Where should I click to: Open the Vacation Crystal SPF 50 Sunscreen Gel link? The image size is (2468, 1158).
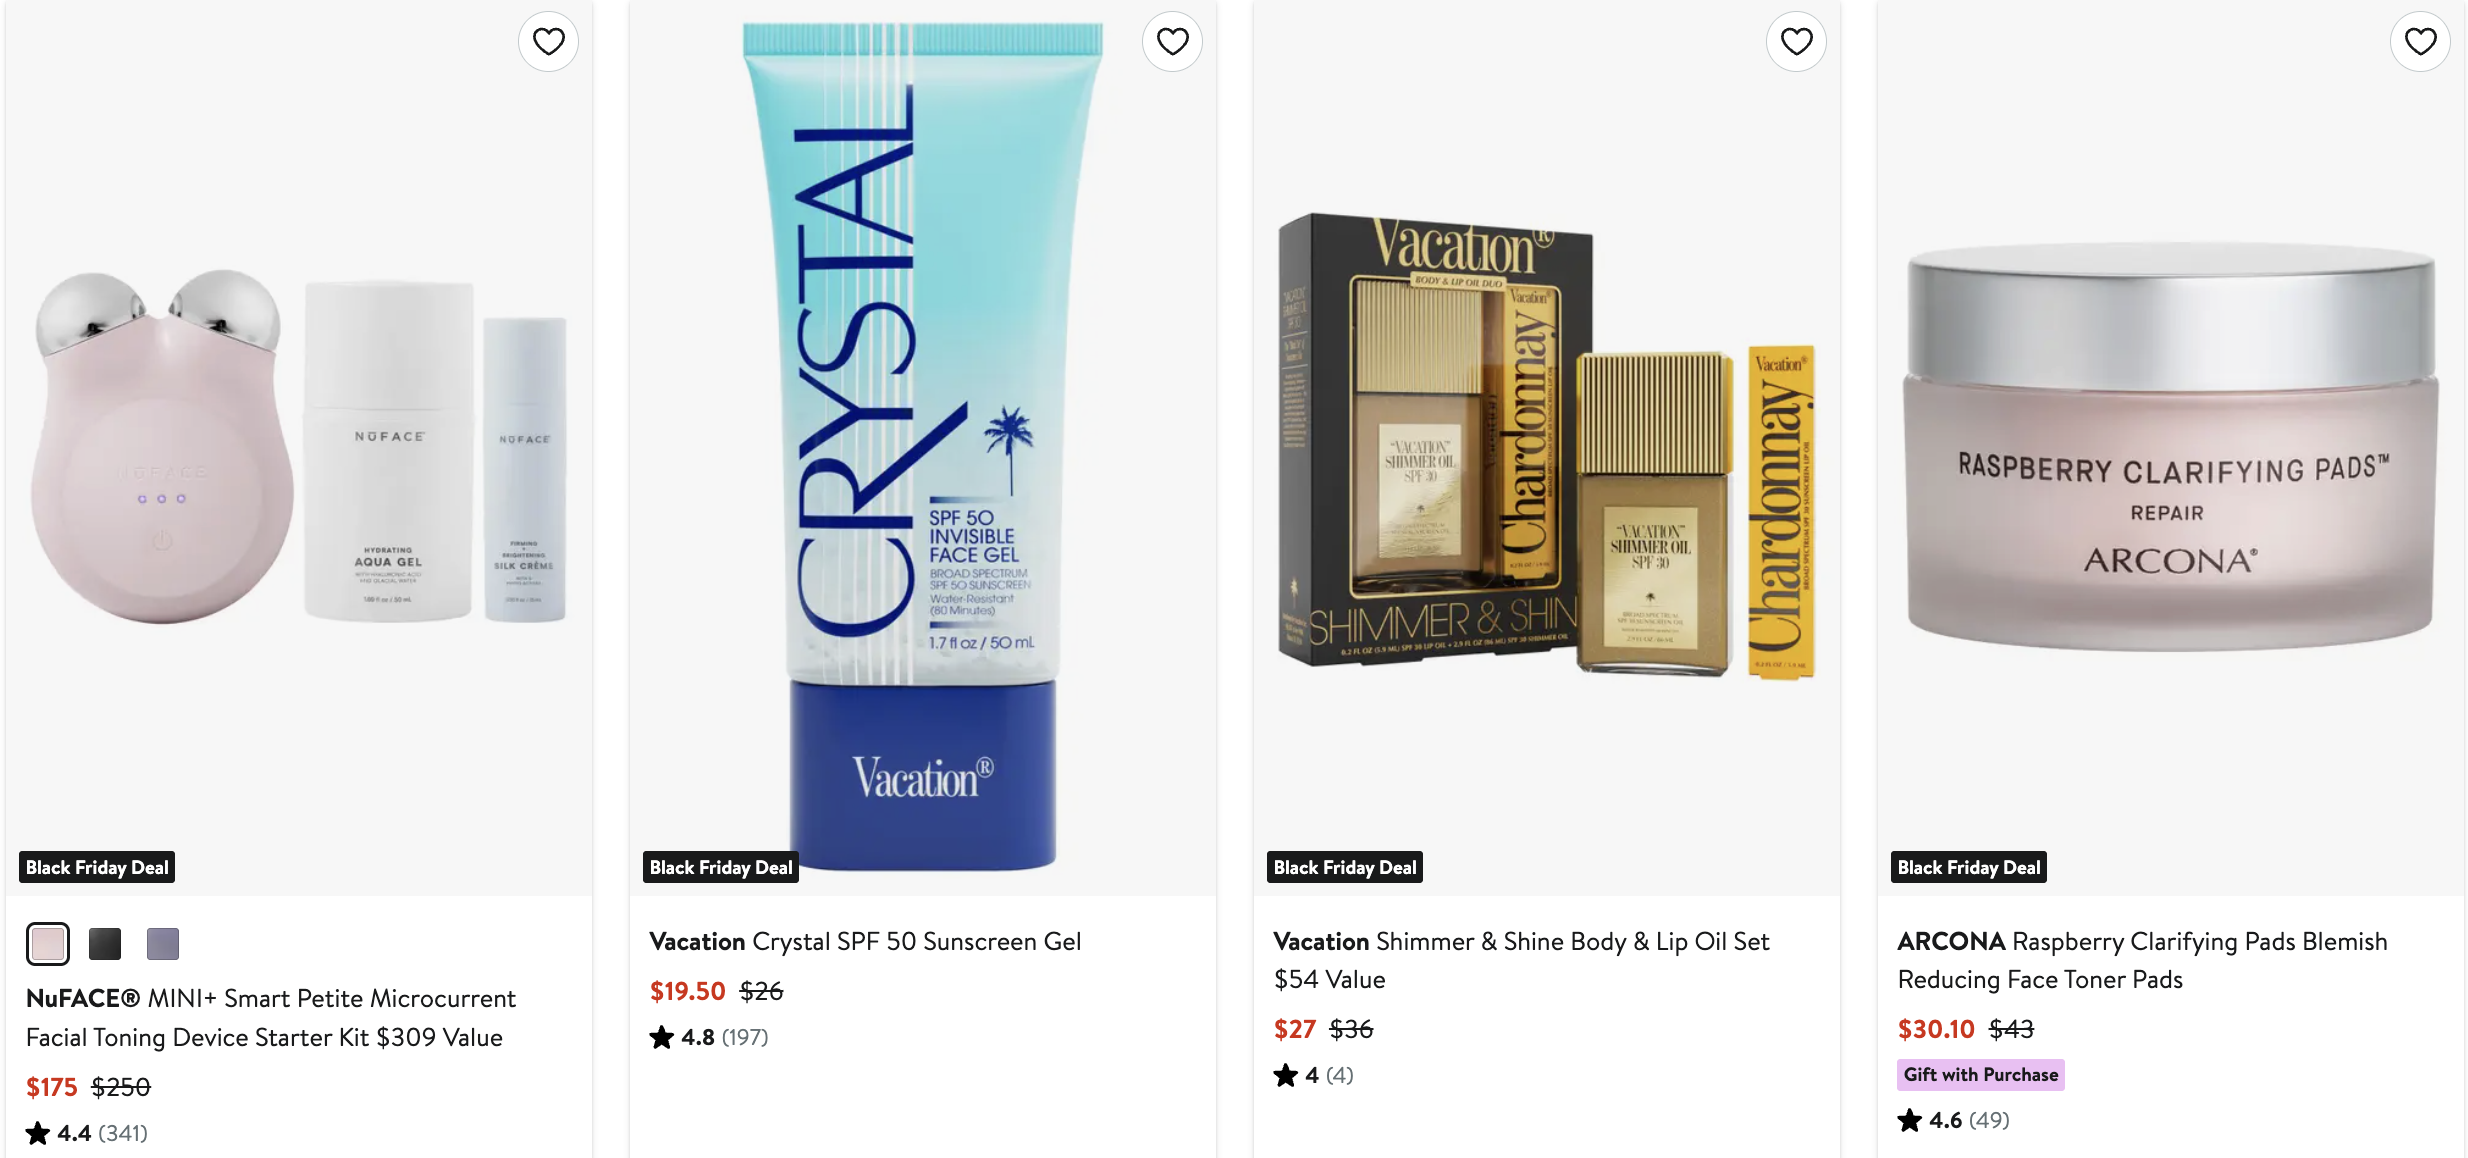tap(865, 941)
